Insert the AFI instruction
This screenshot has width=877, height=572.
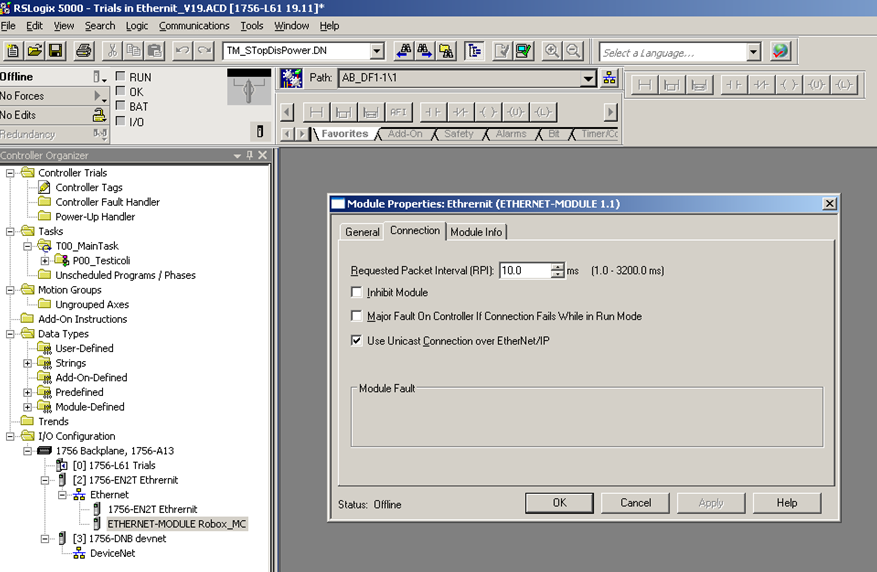[398, 112]
